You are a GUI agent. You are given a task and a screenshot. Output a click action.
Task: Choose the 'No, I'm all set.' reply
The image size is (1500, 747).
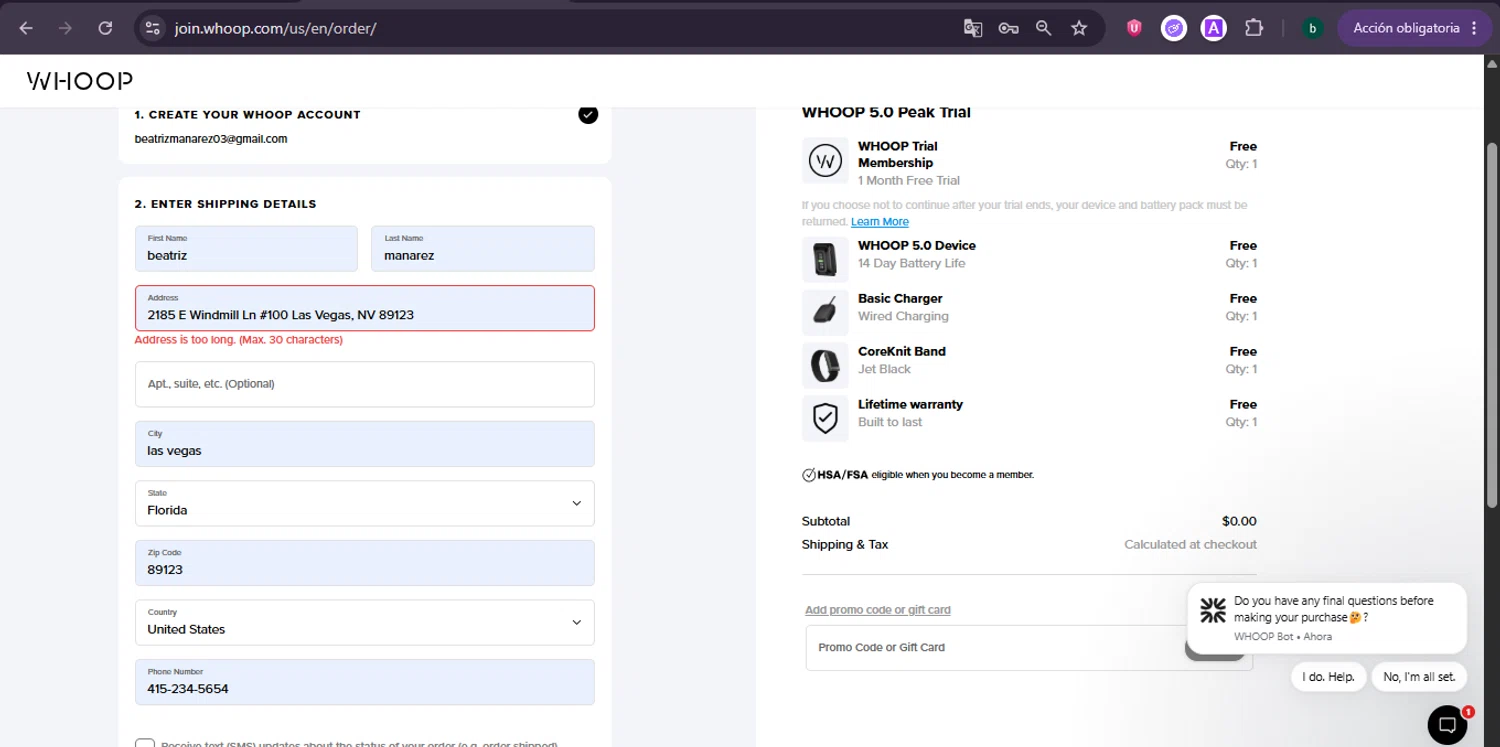1419,677
